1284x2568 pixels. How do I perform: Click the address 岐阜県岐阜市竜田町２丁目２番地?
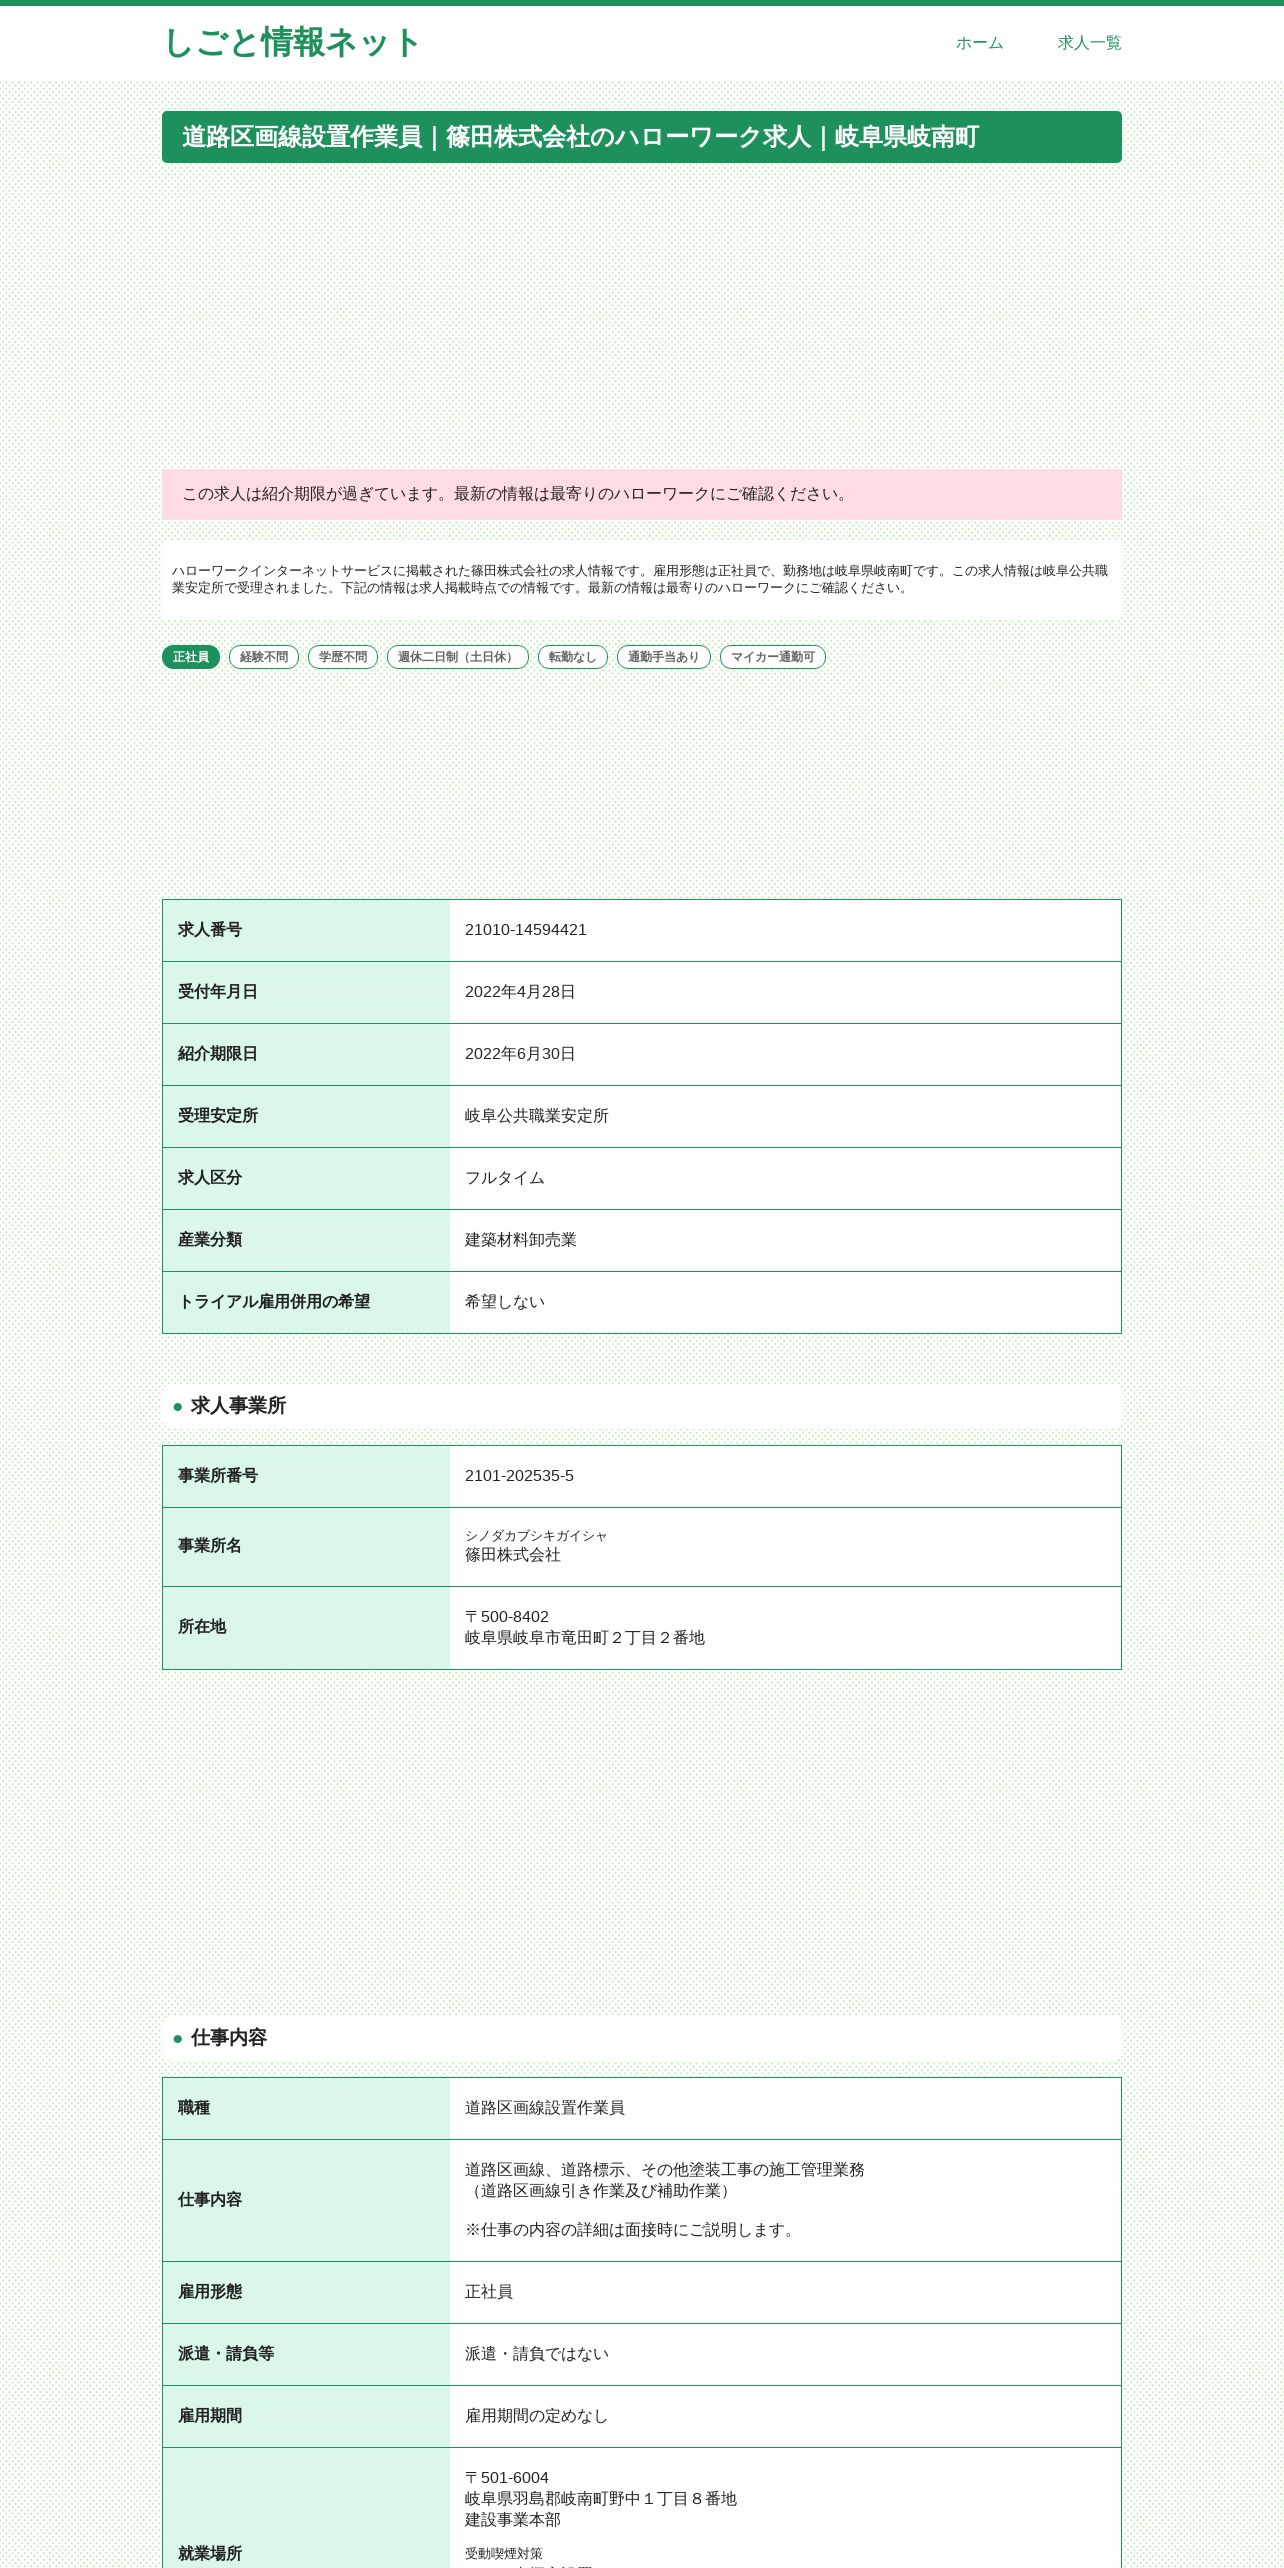[585, 1638]
